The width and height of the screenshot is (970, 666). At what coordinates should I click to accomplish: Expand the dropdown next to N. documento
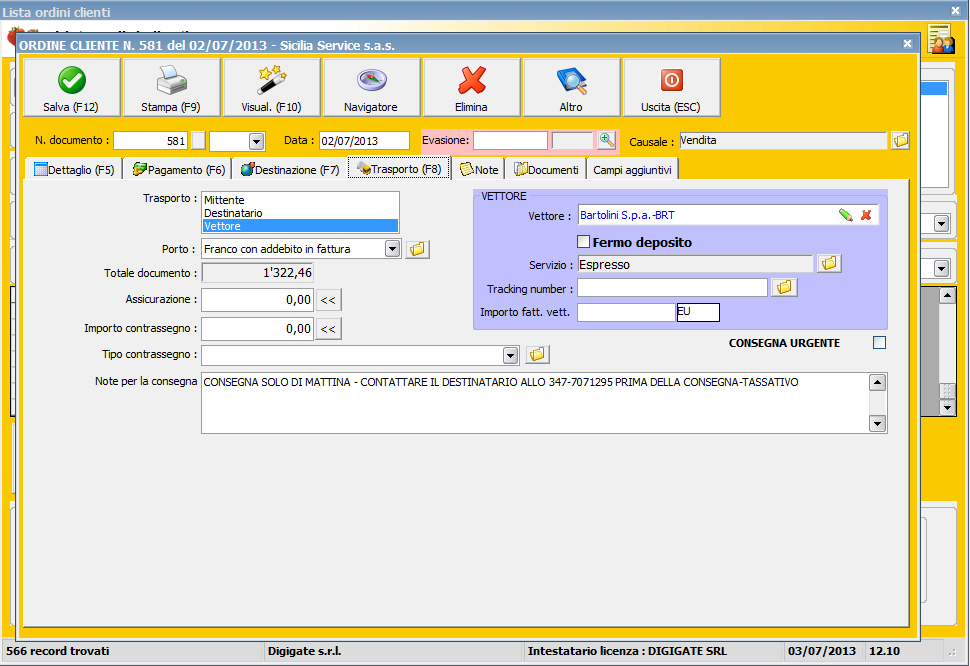point(257,142)
